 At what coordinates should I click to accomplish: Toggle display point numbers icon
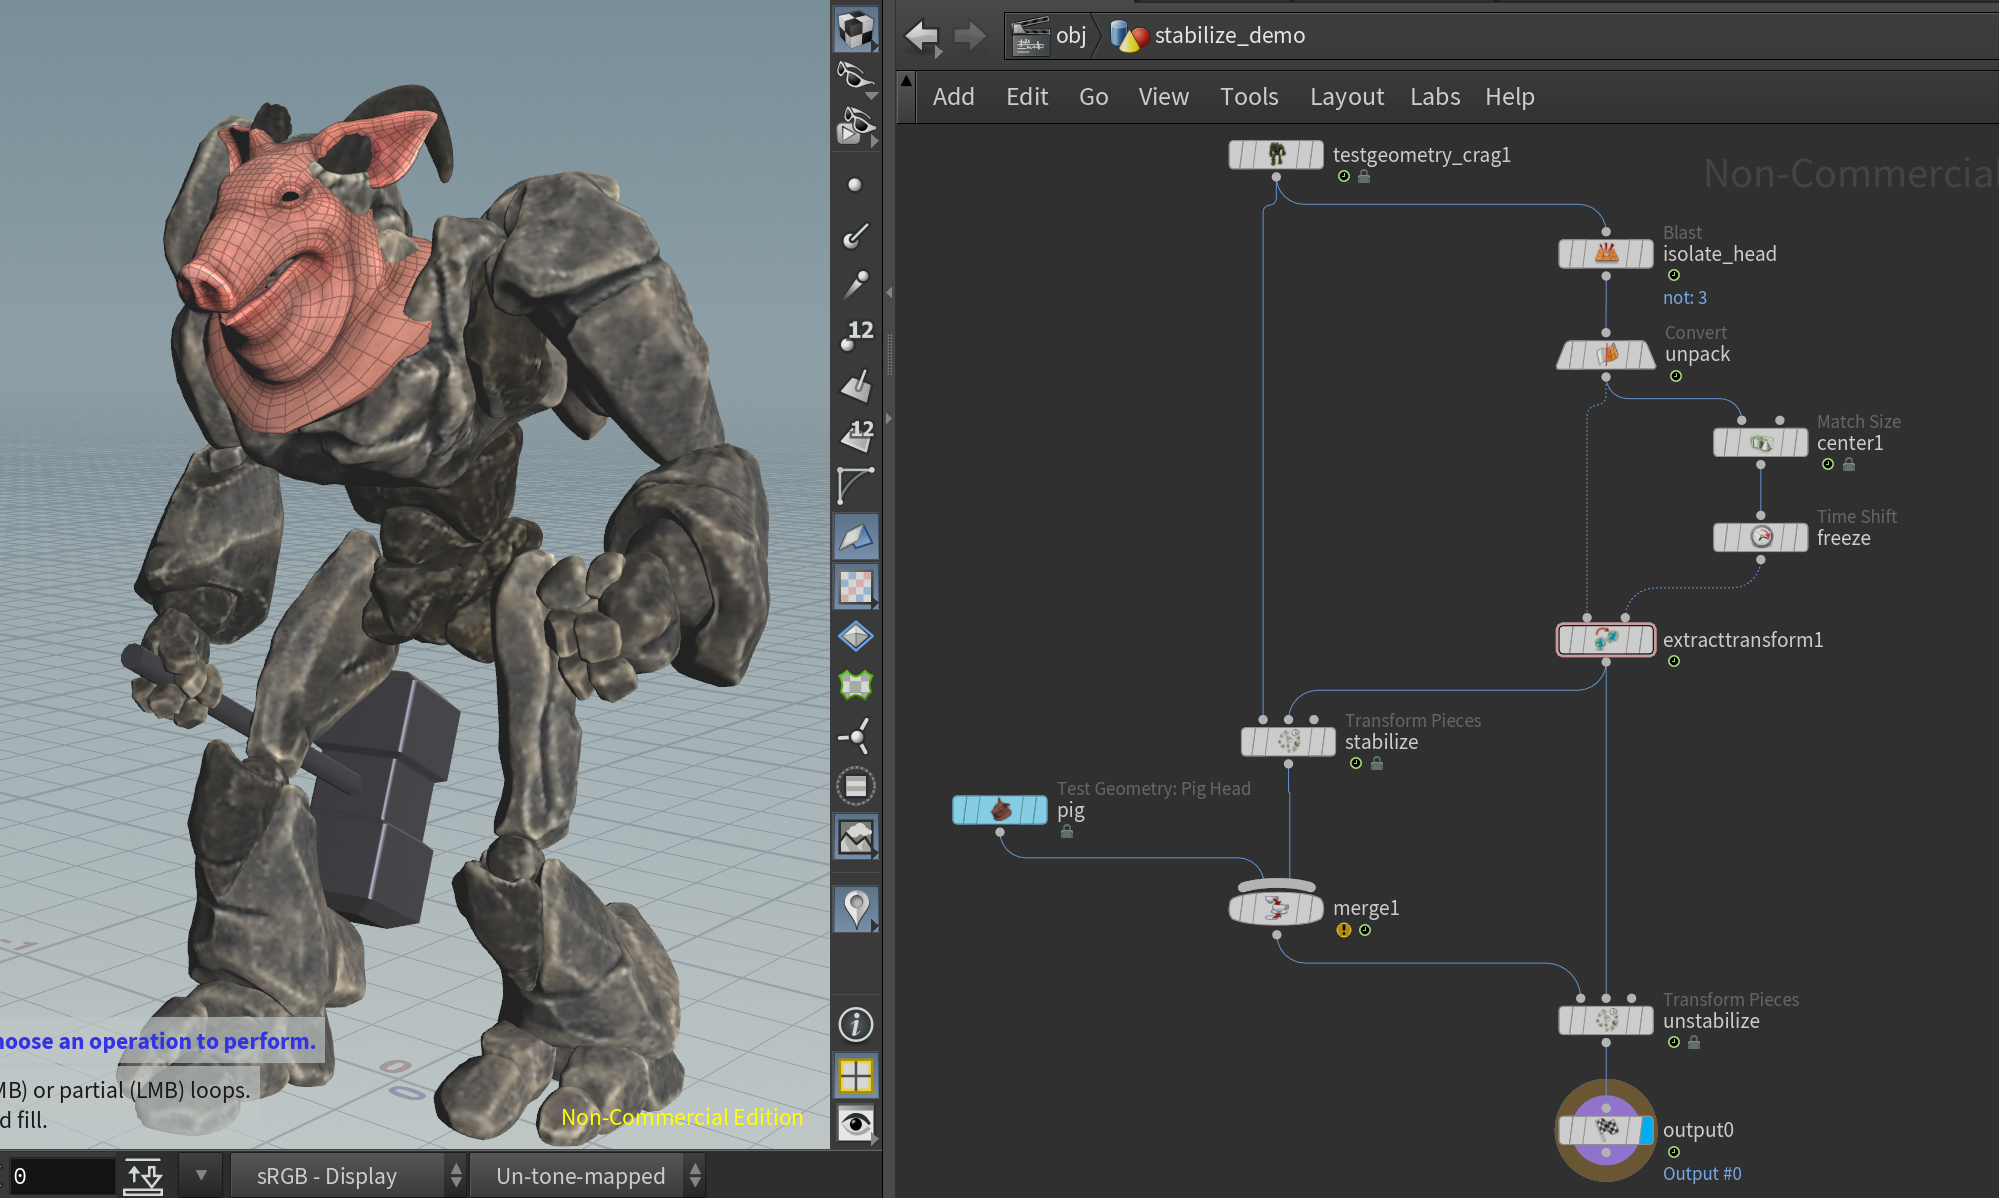(x=856, y=335)
